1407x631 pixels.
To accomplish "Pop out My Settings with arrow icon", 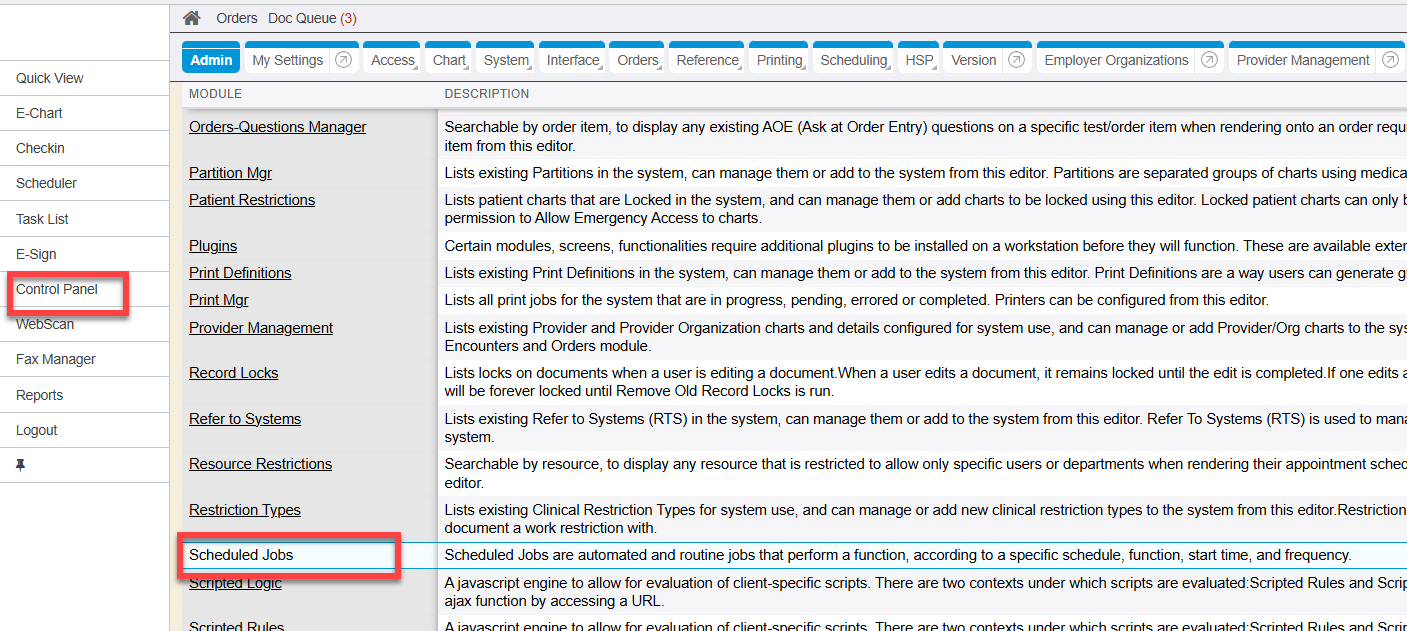I will tap(343, 60).
